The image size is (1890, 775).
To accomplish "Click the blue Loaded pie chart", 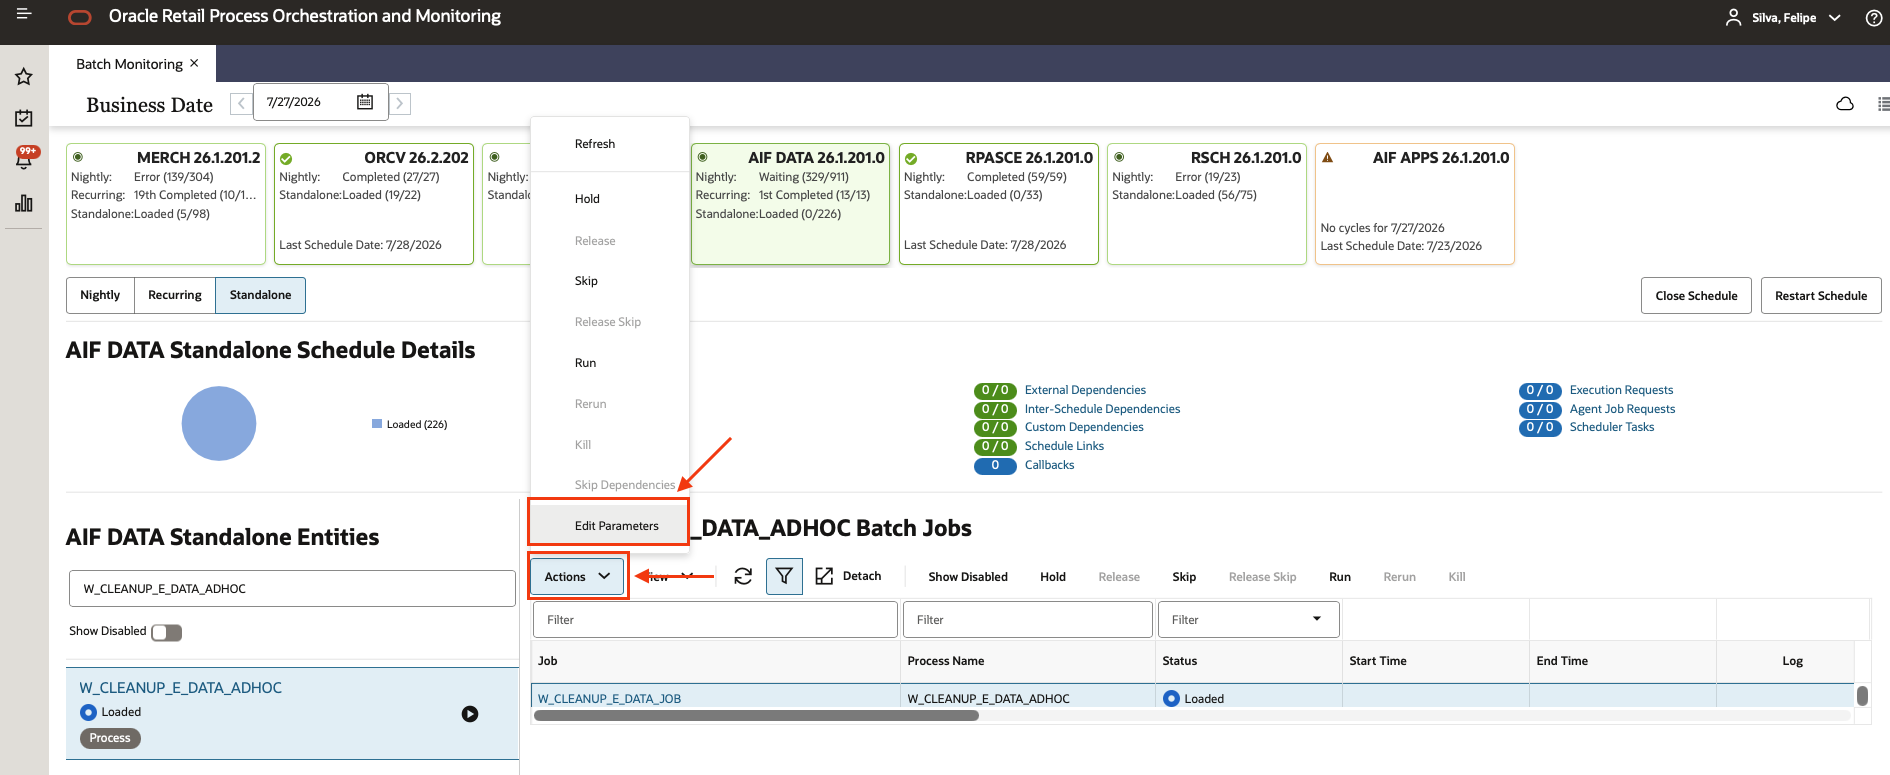I will pos(219,423).
